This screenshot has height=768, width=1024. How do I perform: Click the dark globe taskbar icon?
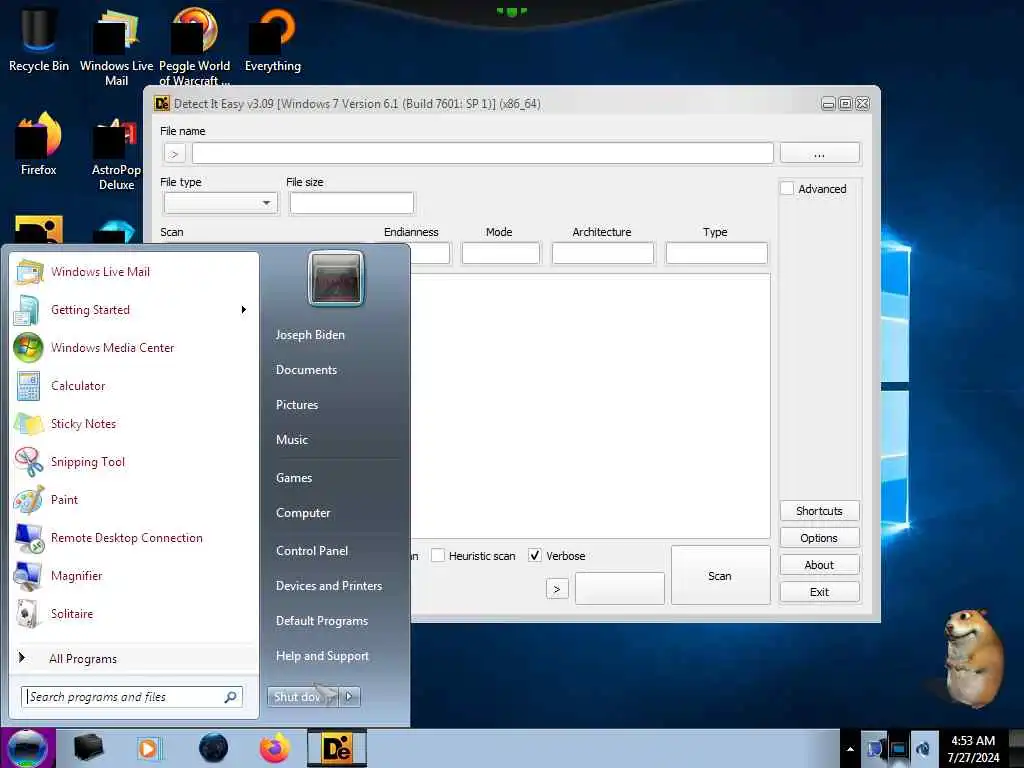click(x=213, y=748)
